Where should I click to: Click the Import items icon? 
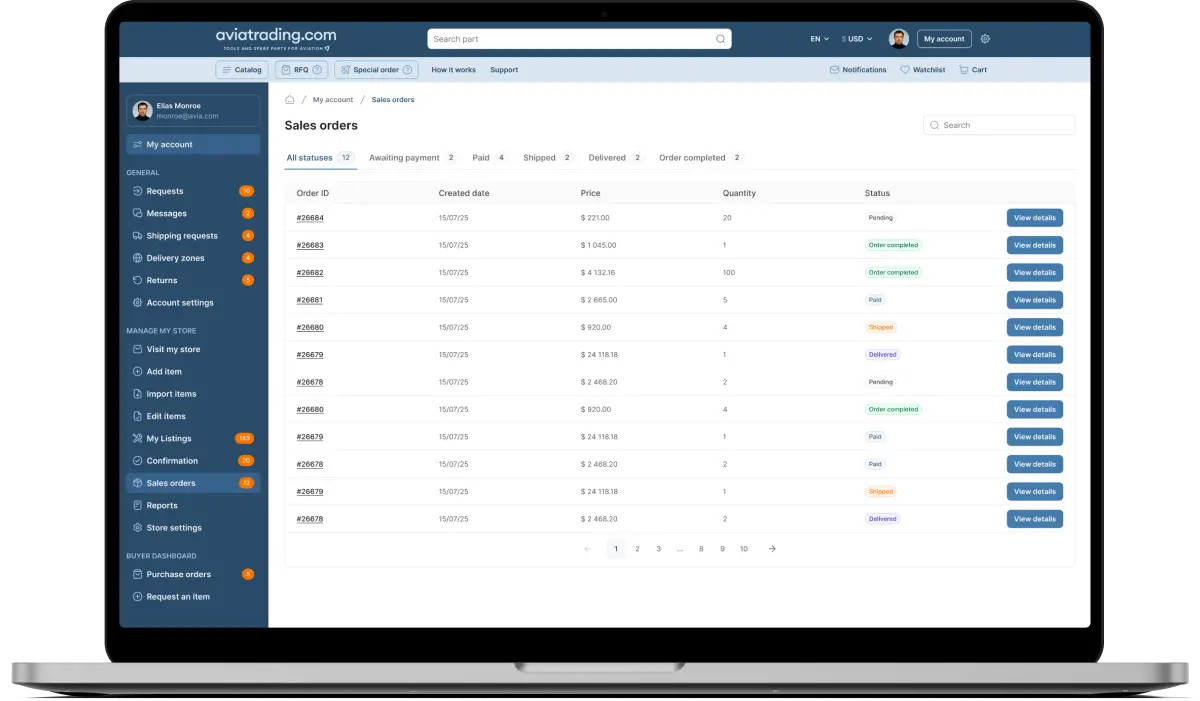(137, 394)
